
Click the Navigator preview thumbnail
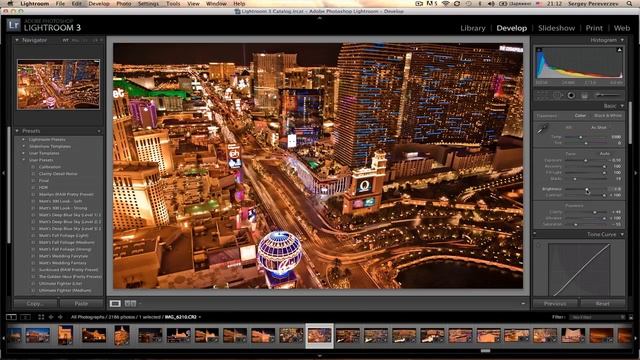(58, 84)
